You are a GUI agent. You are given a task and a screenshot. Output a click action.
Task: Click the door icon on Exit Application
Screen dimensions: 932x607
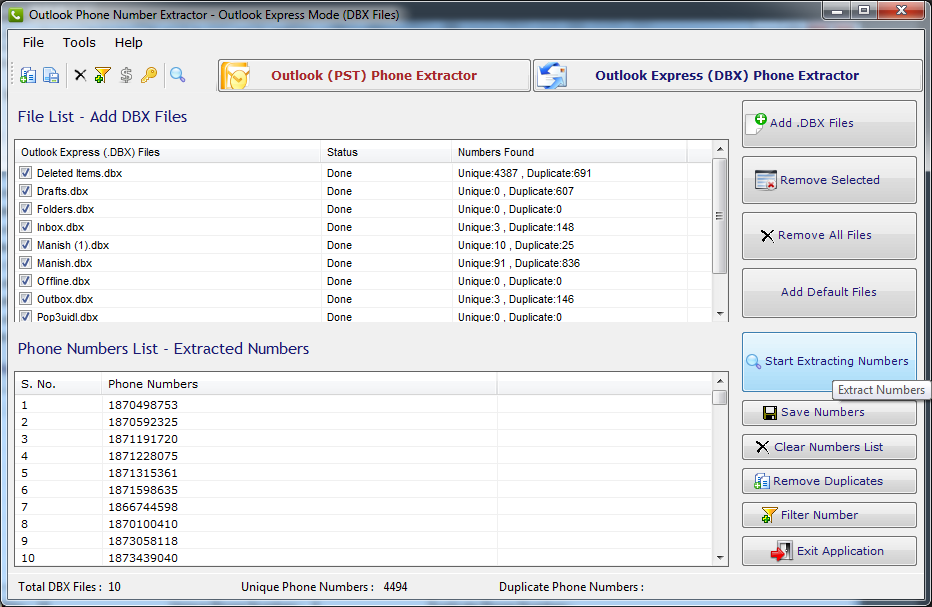pyautogui.click(x=782, y=551)
